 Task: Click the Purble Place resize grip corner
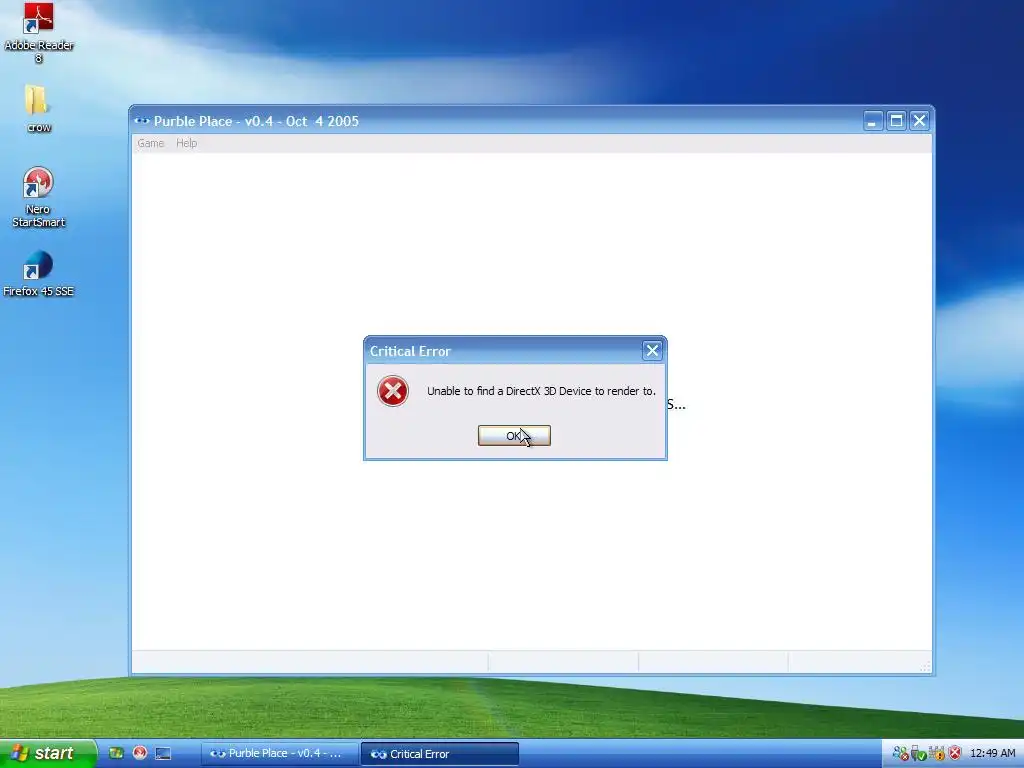click(925, 666)
